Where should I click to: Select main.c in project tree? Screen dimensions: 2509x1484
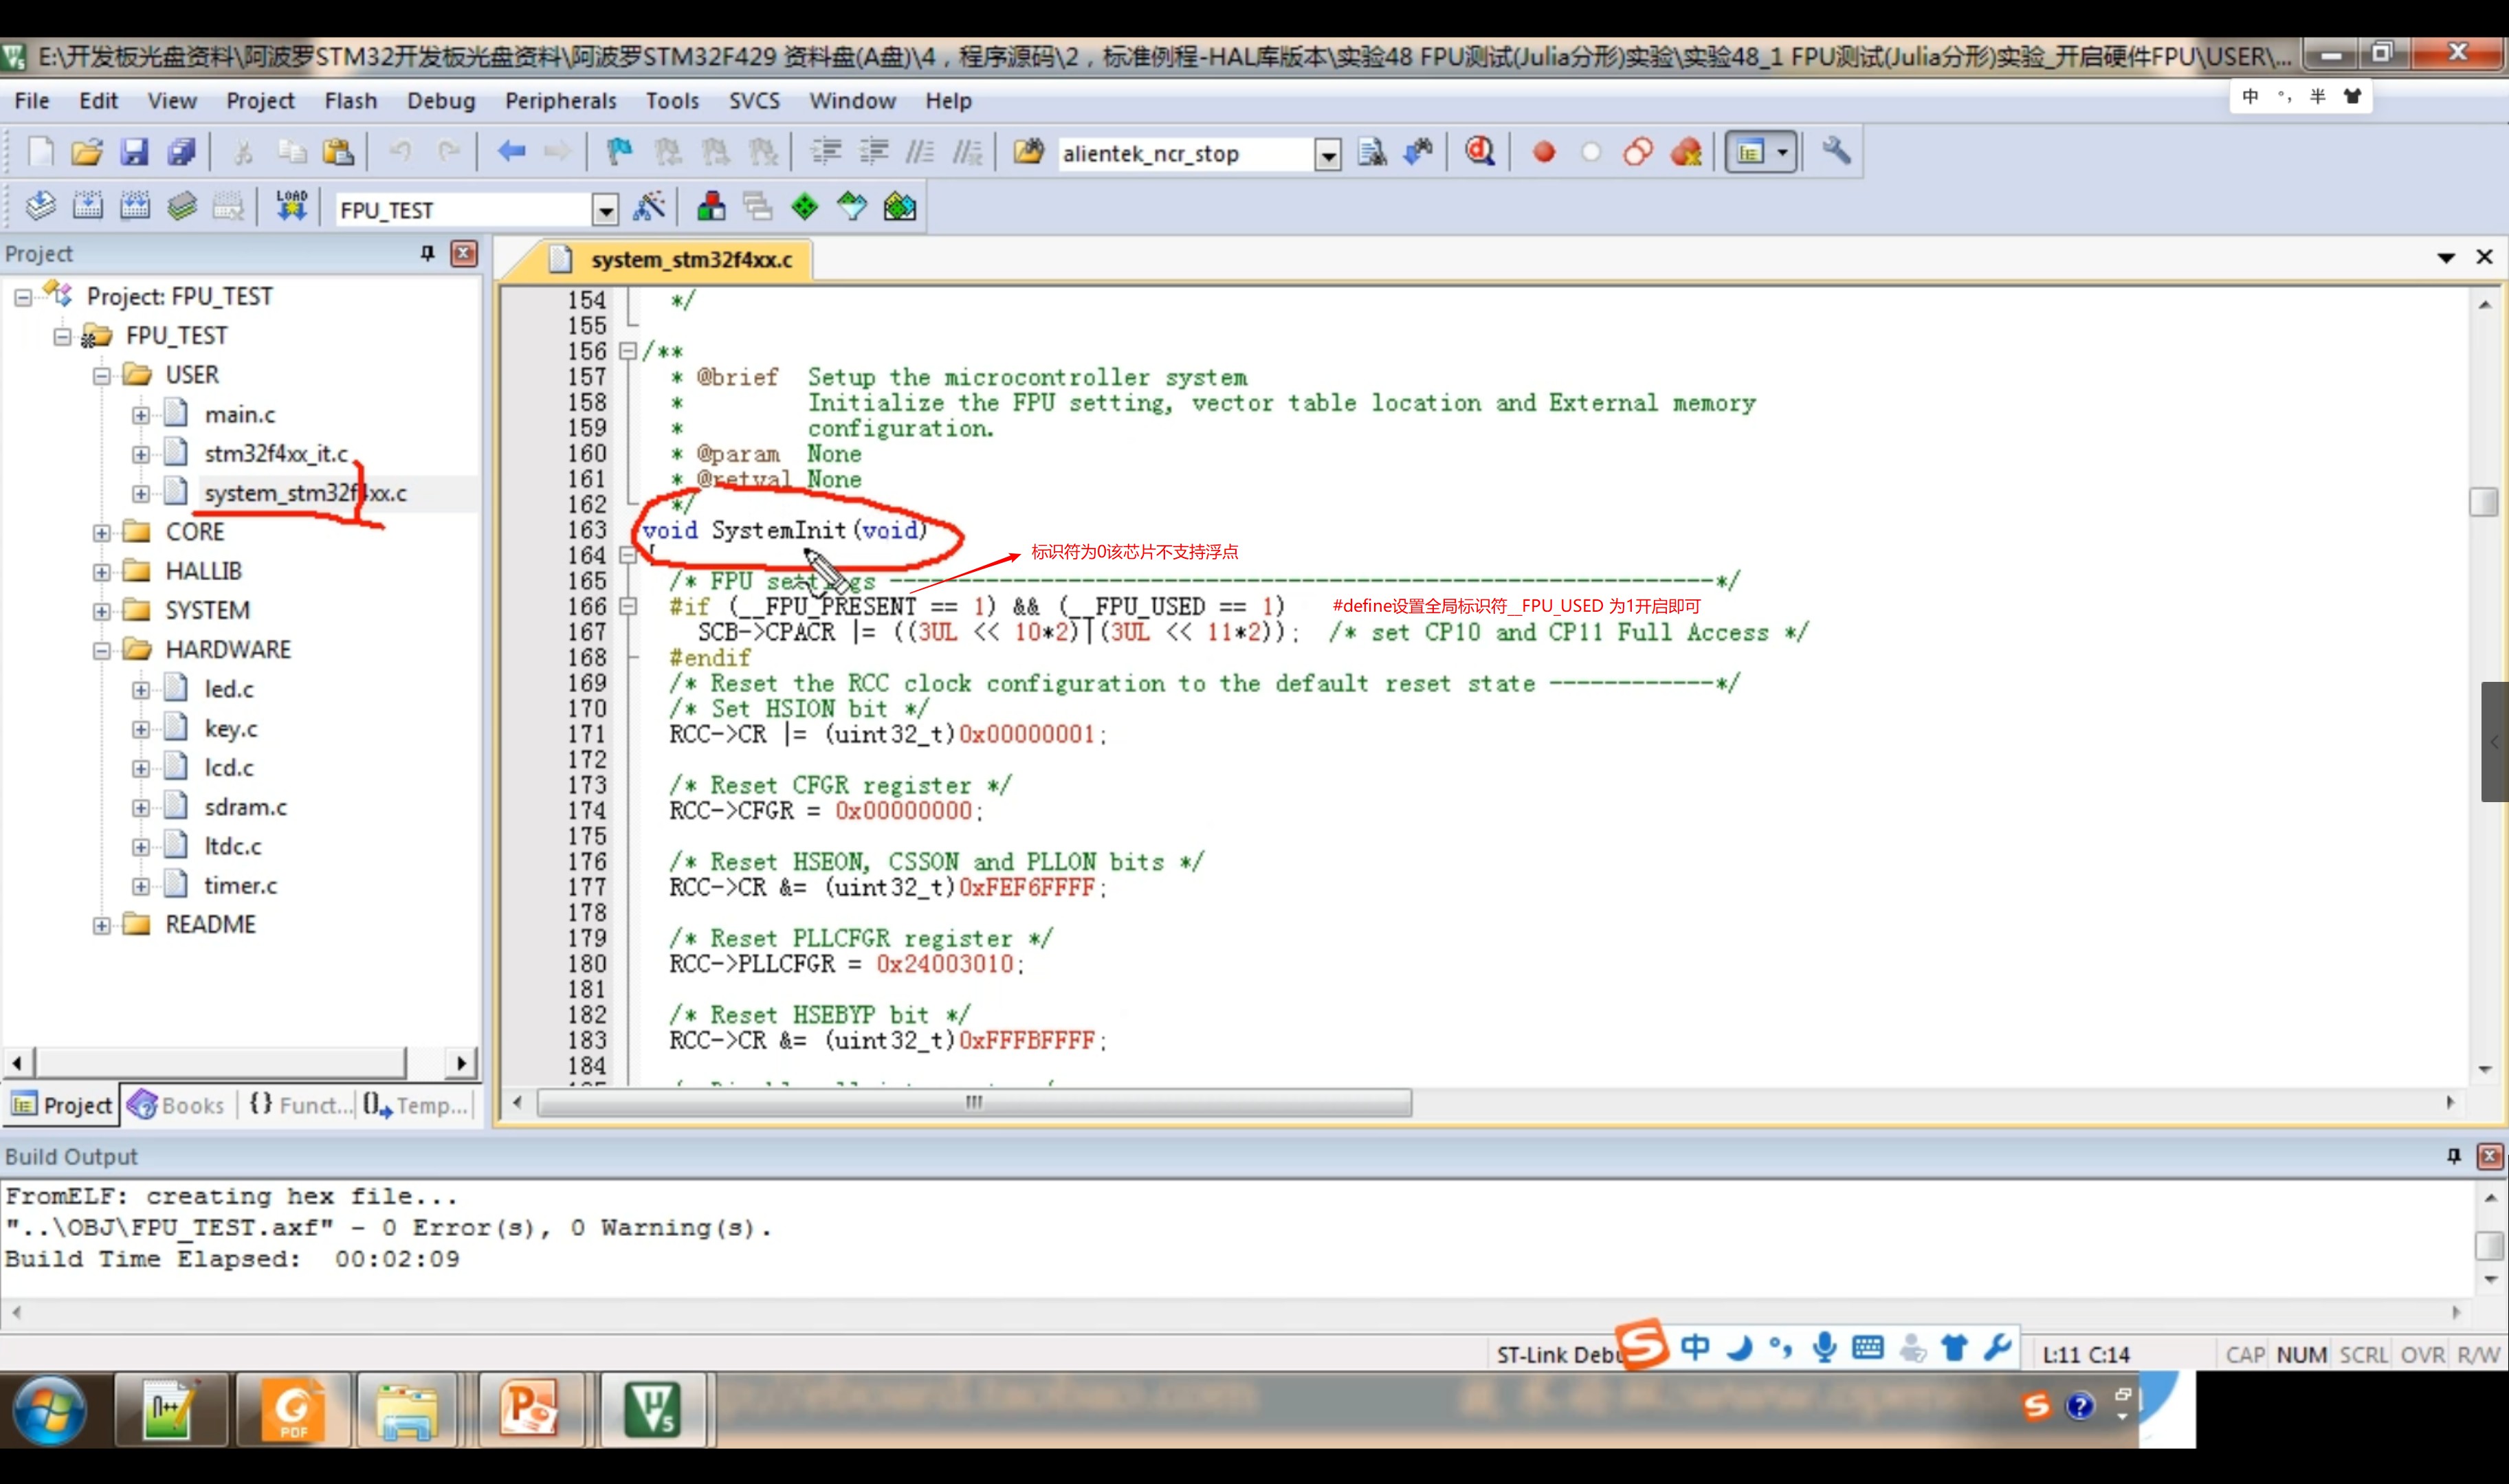tap(240, 414)
